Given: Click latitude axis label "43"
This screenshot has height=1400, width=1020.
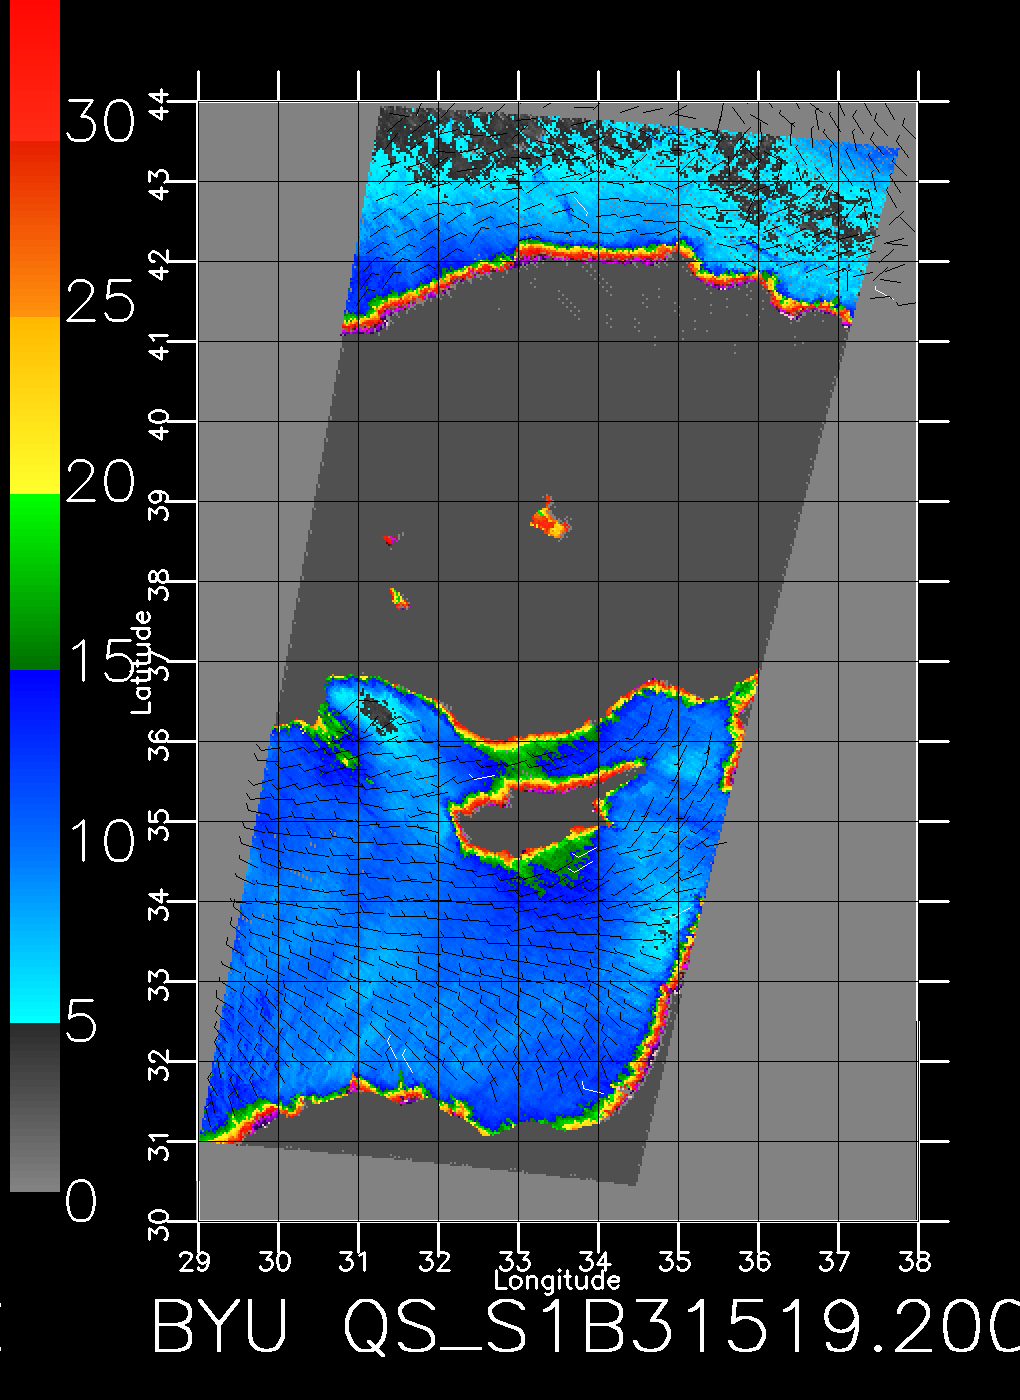Looking at the screenshot, I should tap(160, 183).
